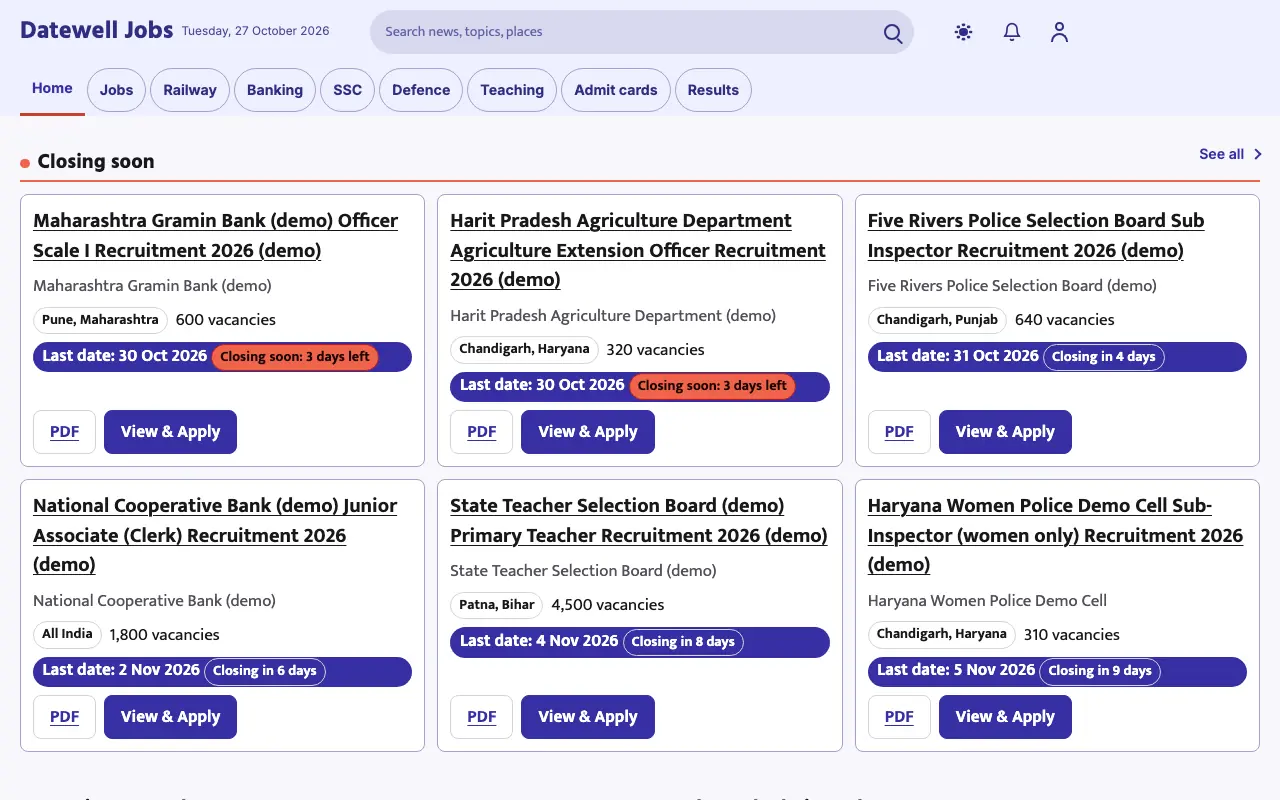Click the search magnifier icon
This screenshot has width=1280, height=800.
(893, 33)
